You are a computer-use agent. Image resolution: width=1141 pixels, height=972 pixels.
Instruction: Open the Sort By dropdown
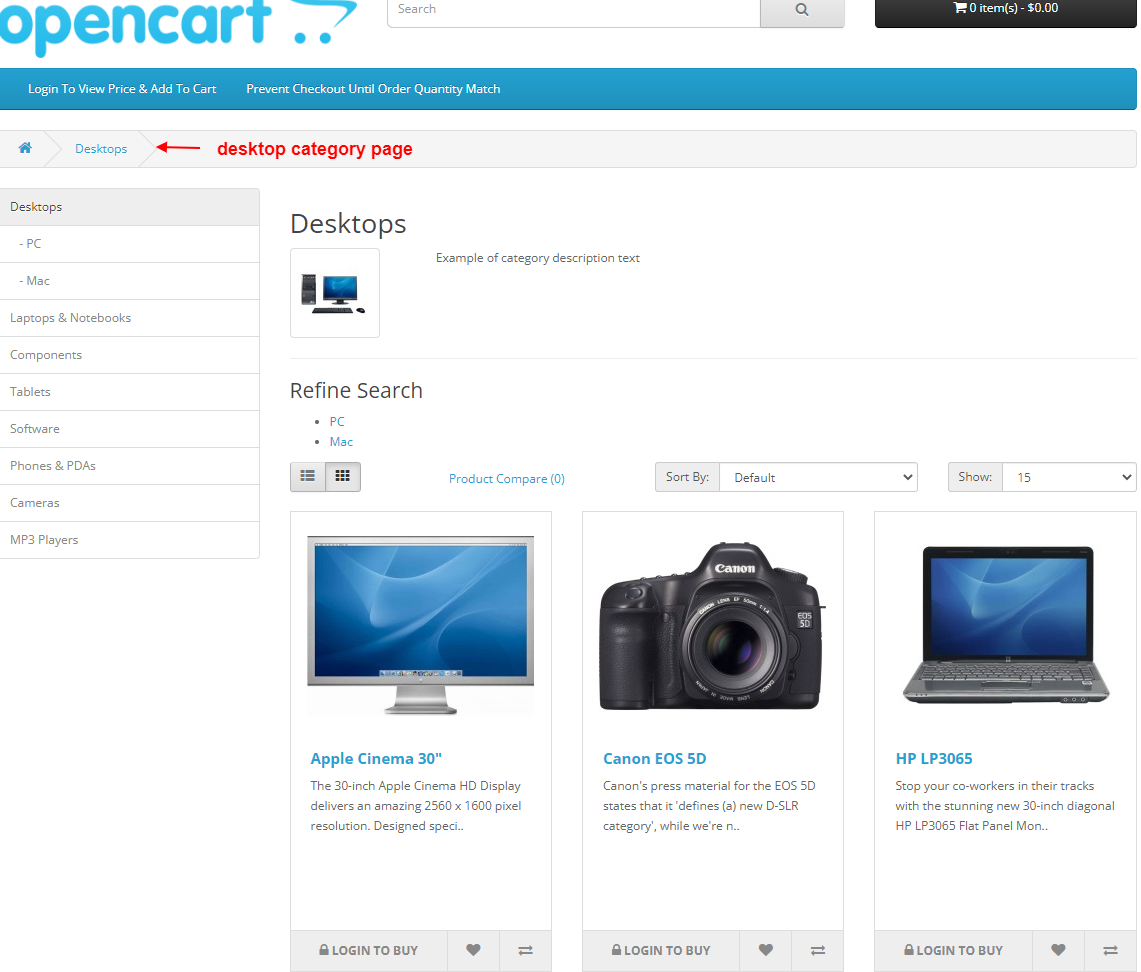click(818, 477)
